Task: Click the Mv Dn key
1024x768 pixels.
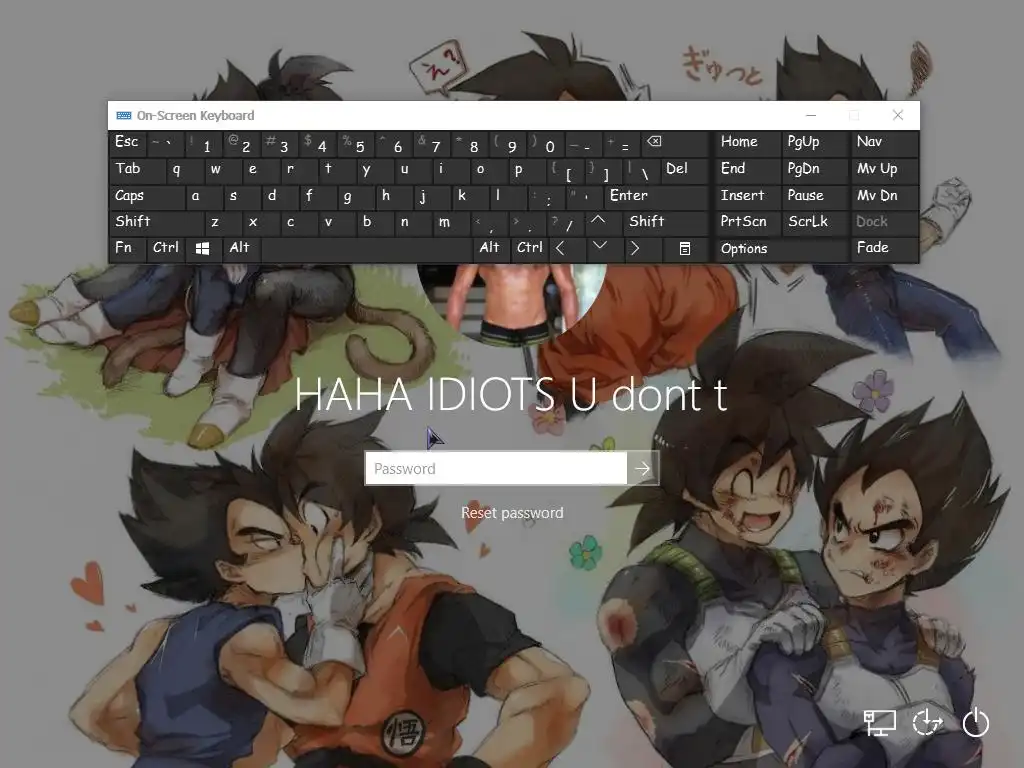Action: [884, 196]
